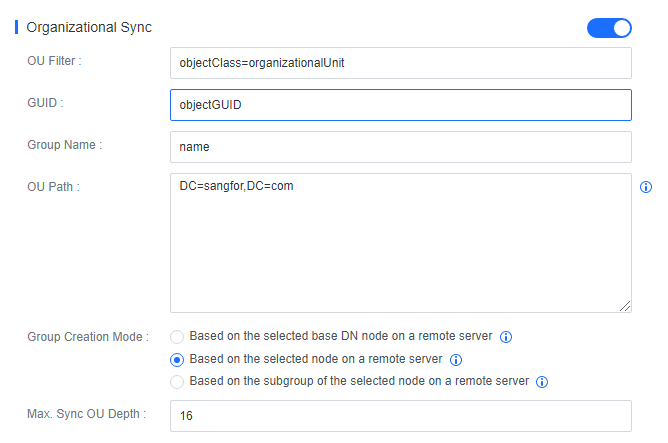Choose the subgroup of selected node radio
The height and width of the screenshot is (443, 668).
177,382
